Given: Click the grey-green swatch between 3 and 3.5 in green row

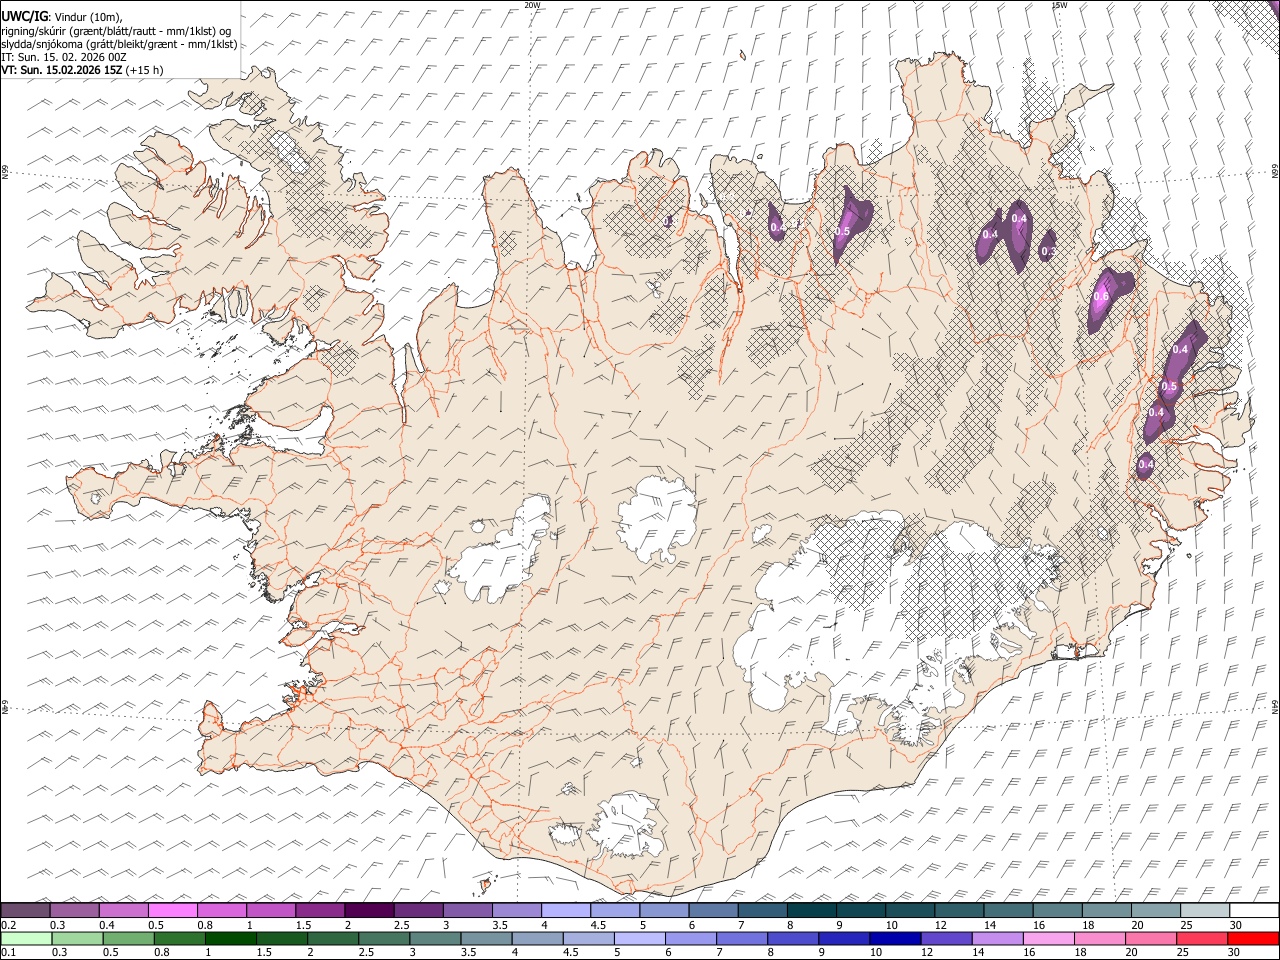Looking at the screenshot, I should tap(436, 938).
